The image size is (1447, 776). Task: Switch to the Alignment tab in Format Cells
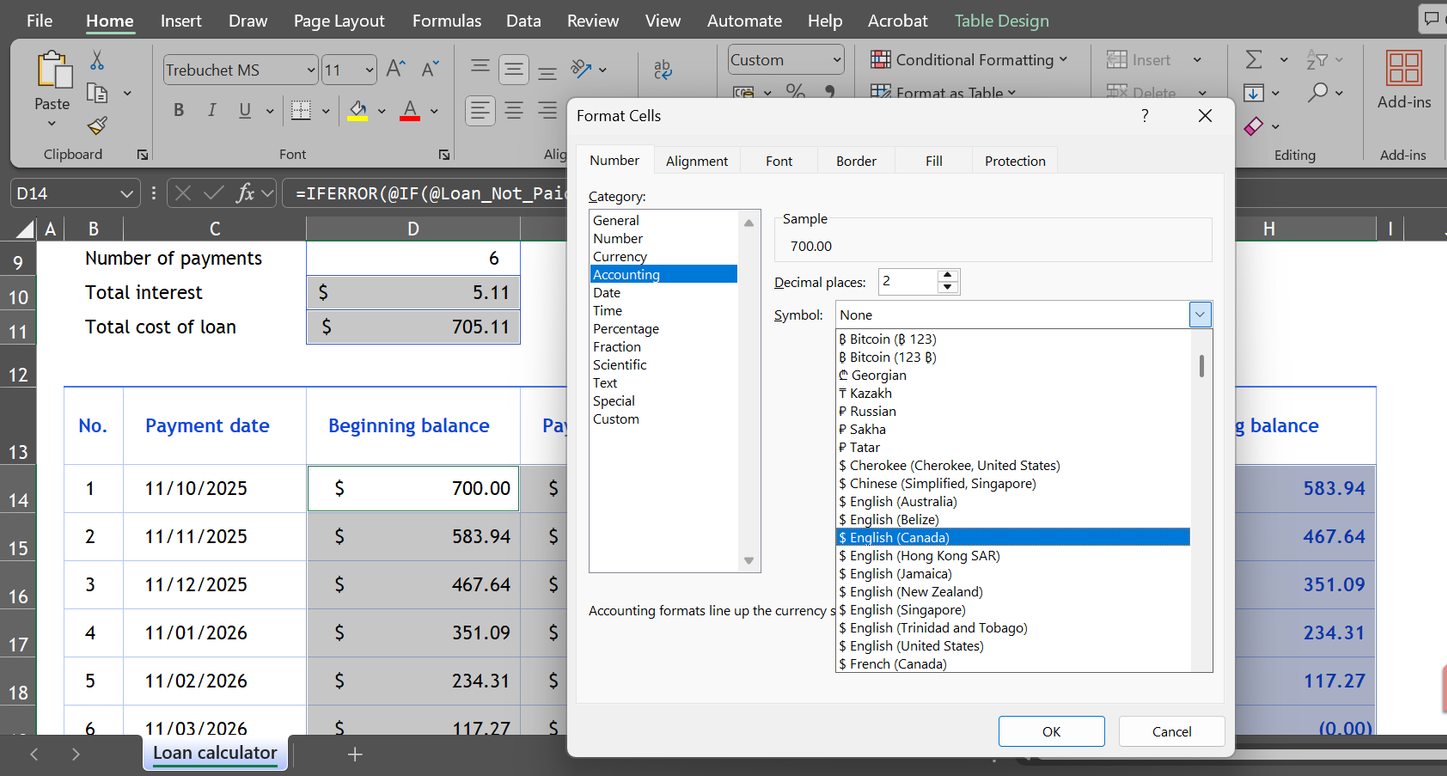tap(697, 160)
